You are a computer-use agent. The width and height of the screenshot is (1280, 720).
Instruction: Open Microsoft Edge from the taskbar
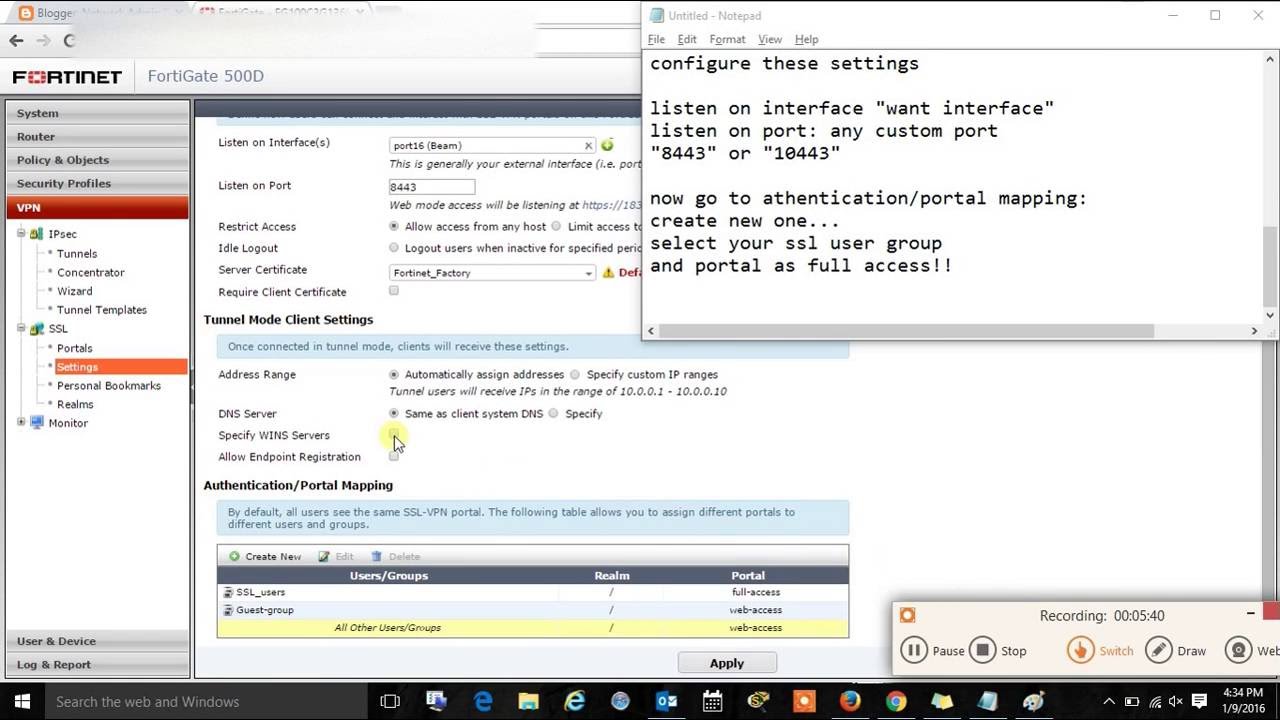point(482,701)
